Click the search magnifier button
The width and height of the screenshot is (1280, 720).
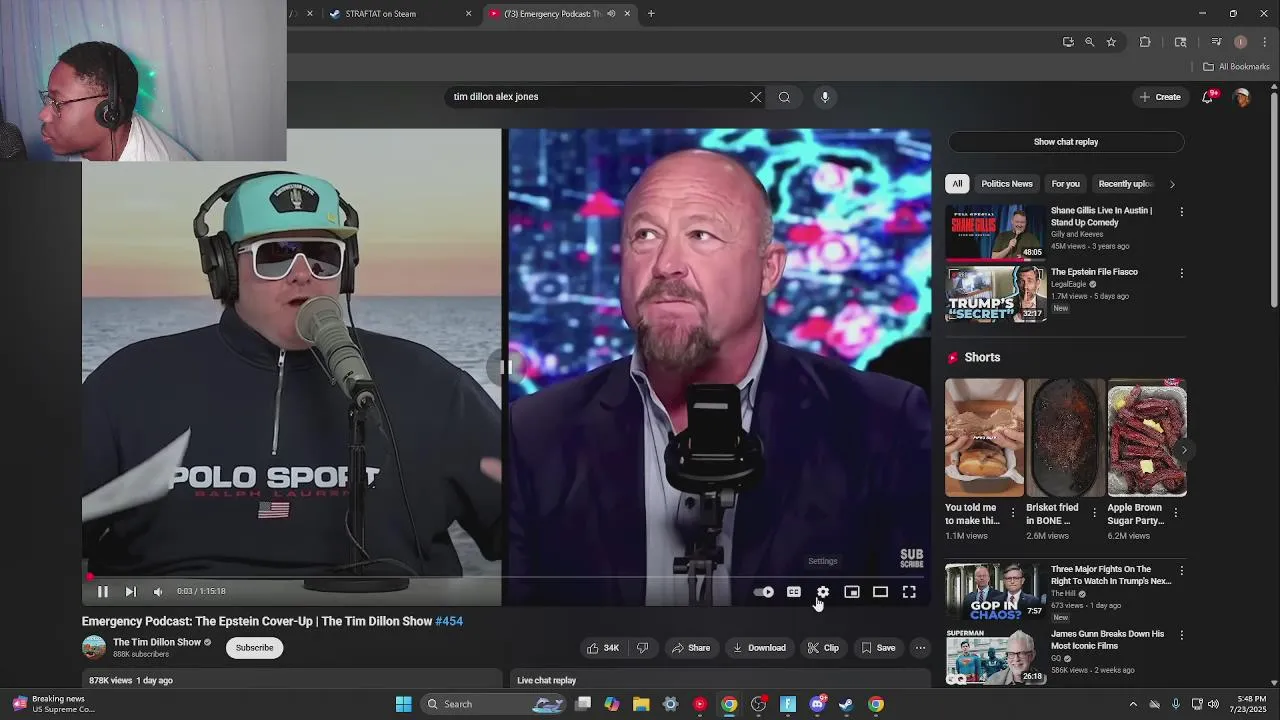click(x=784, y=97)
